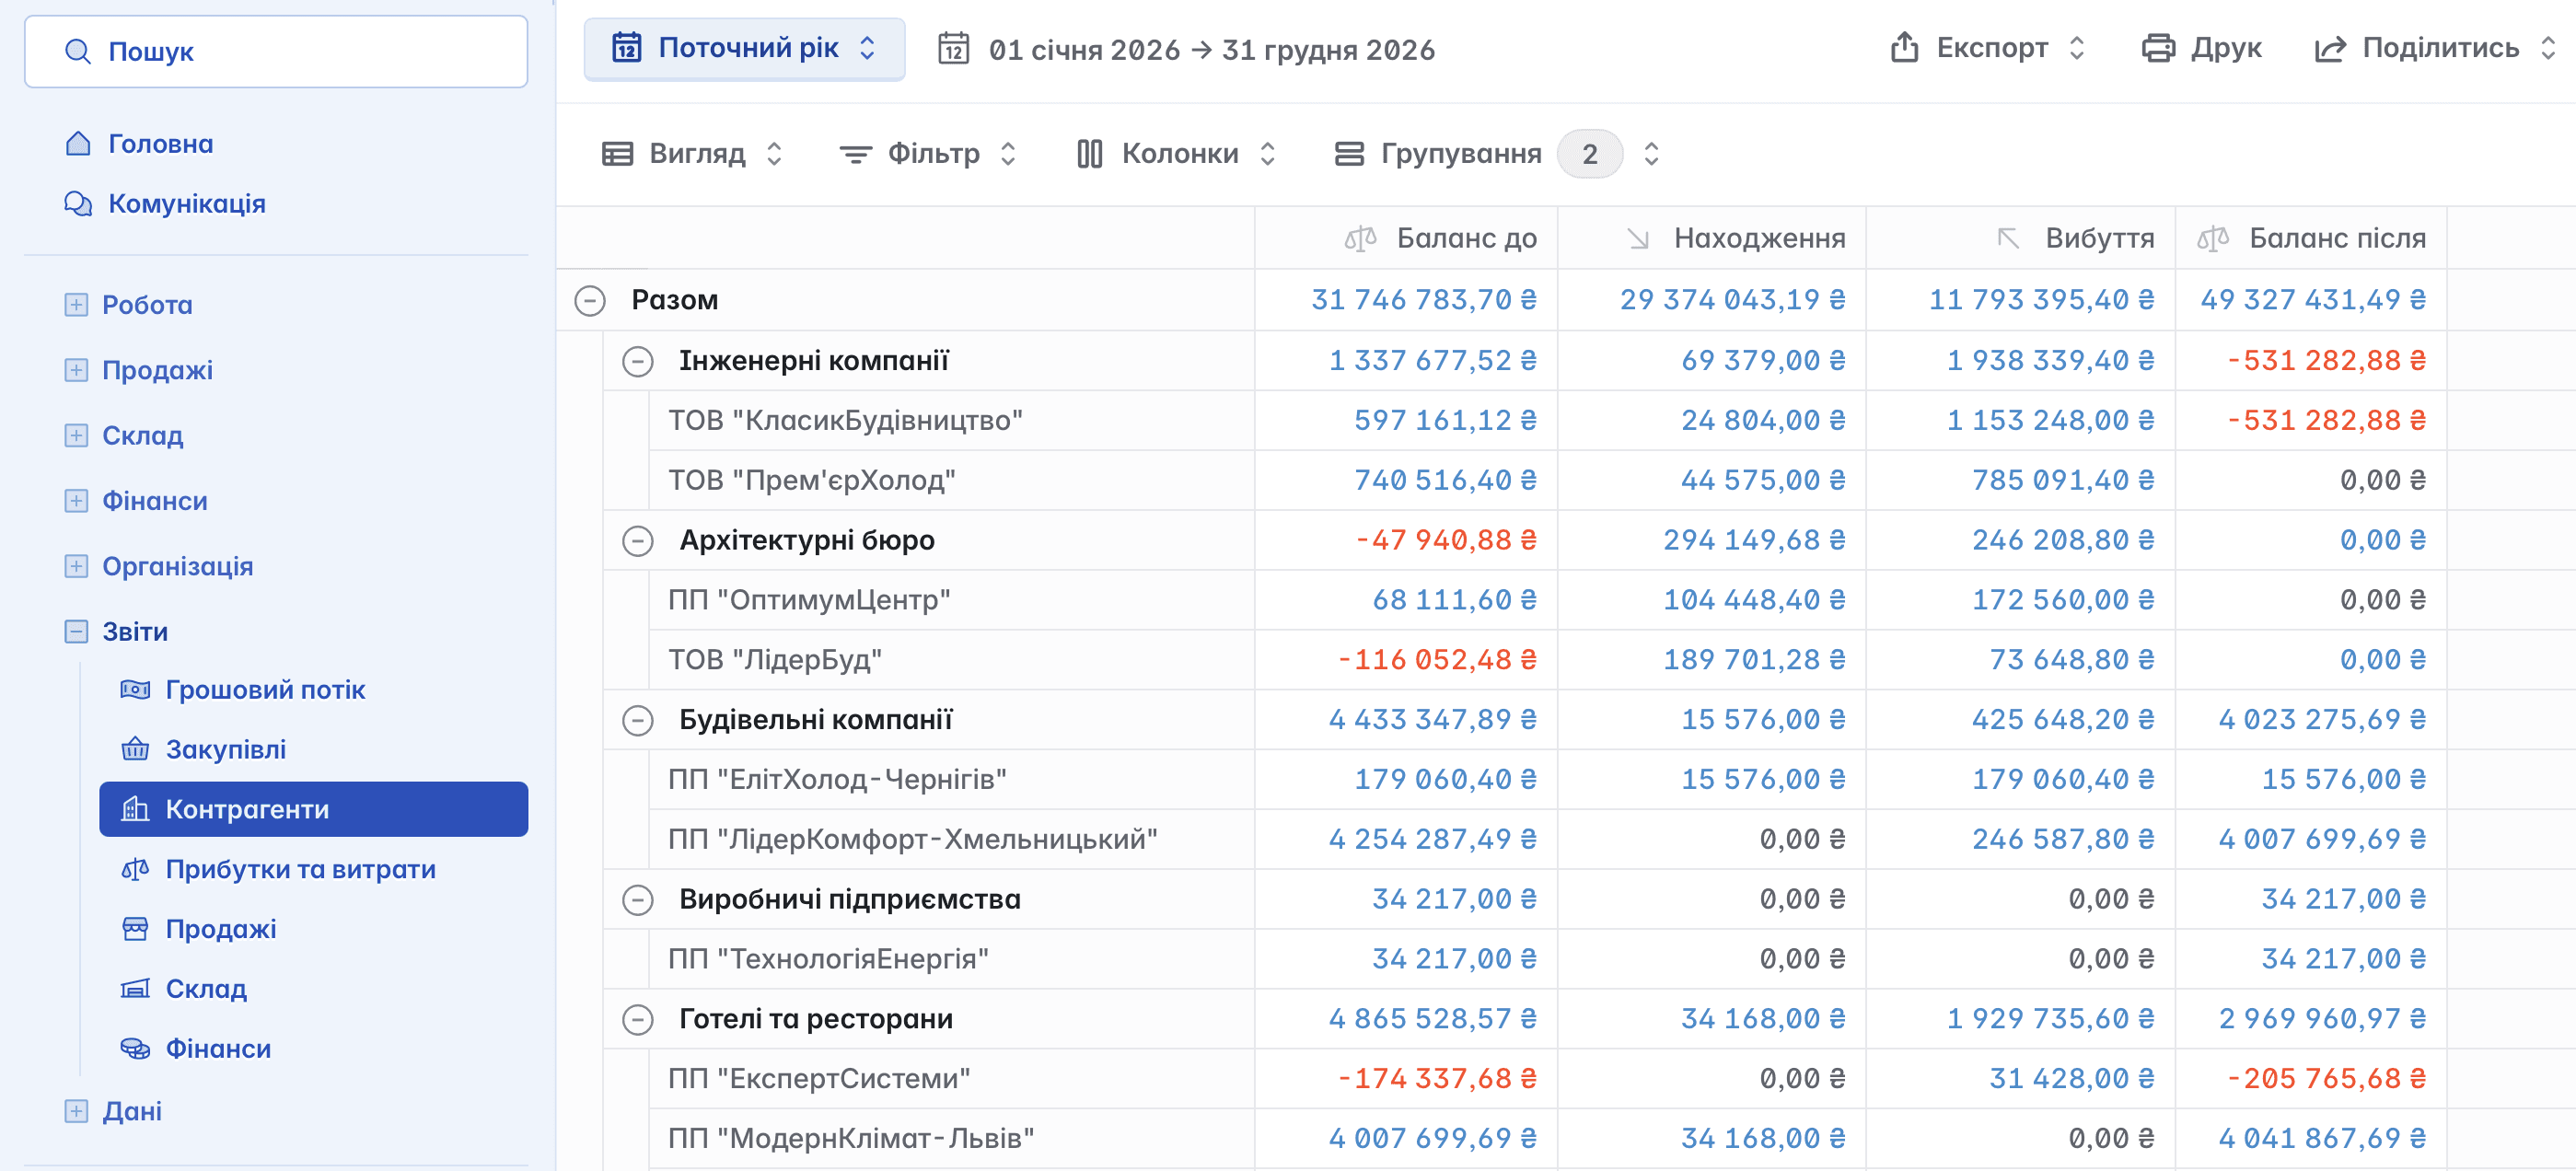The height and width of the screenshot is (1171, 2576).
Task: Click the Поділитись share arrow icon
Action: (2329, 48)
